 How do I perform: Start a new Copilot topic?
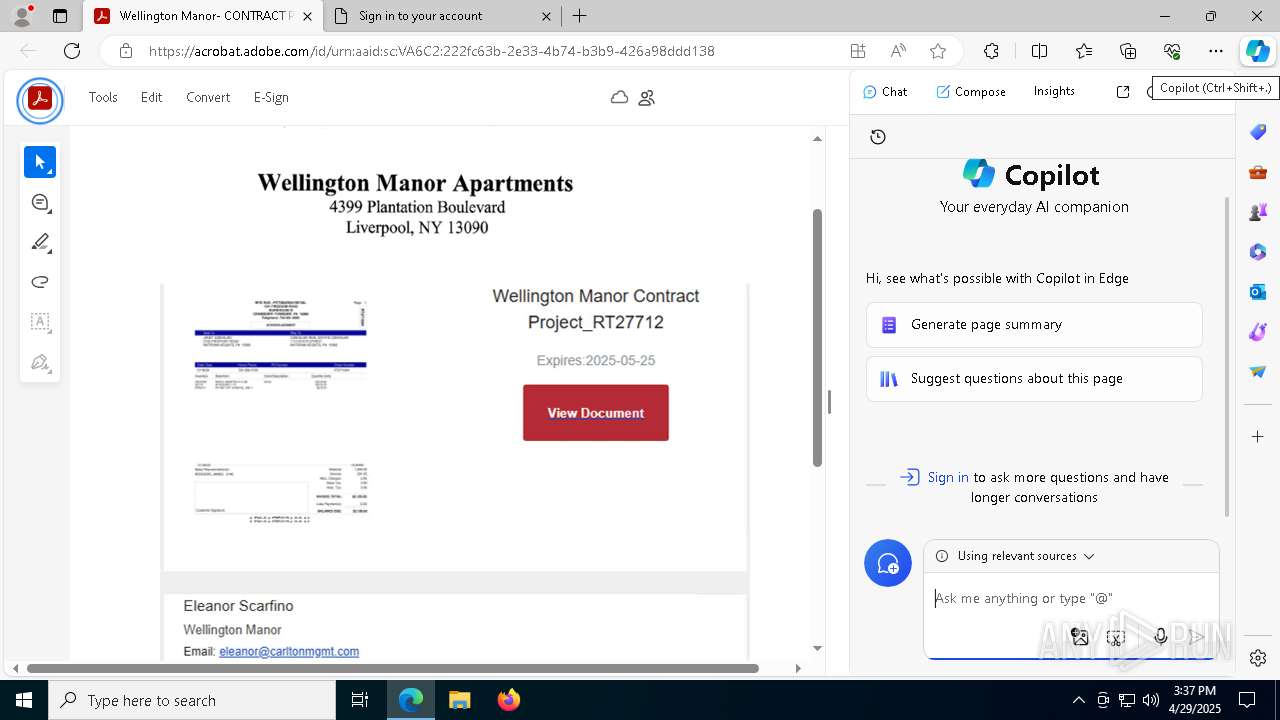click(x=888, y=564)
